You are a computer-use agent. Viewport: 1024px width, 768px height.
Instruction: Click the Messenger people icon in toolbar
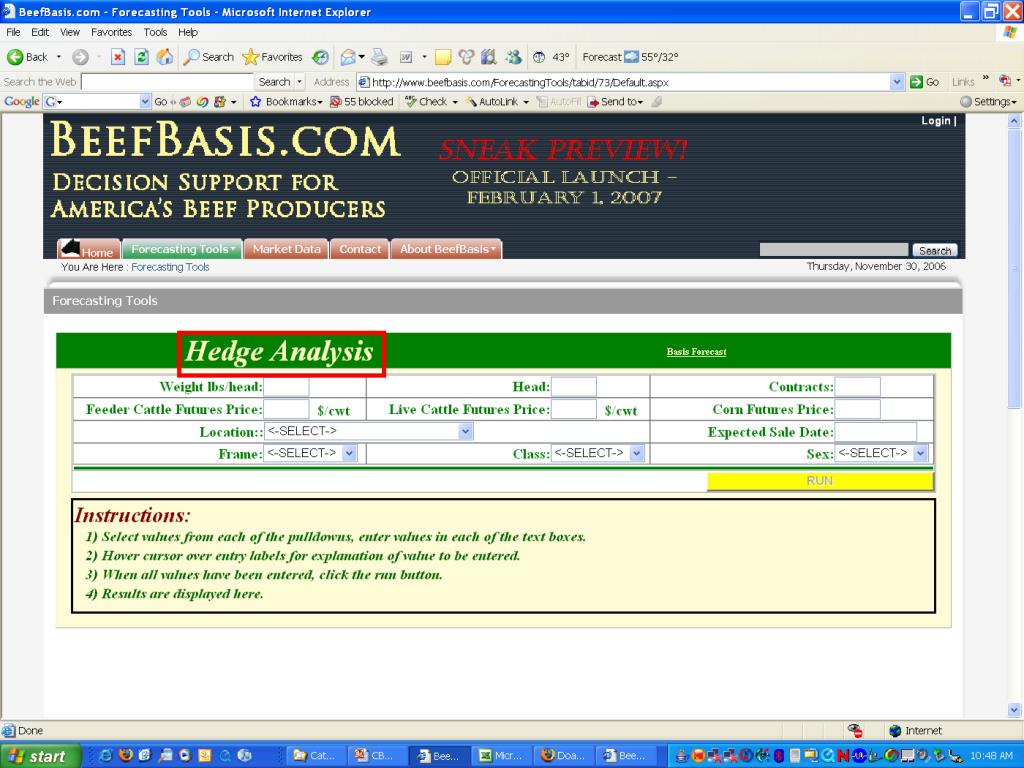click(x=513, y=57)
